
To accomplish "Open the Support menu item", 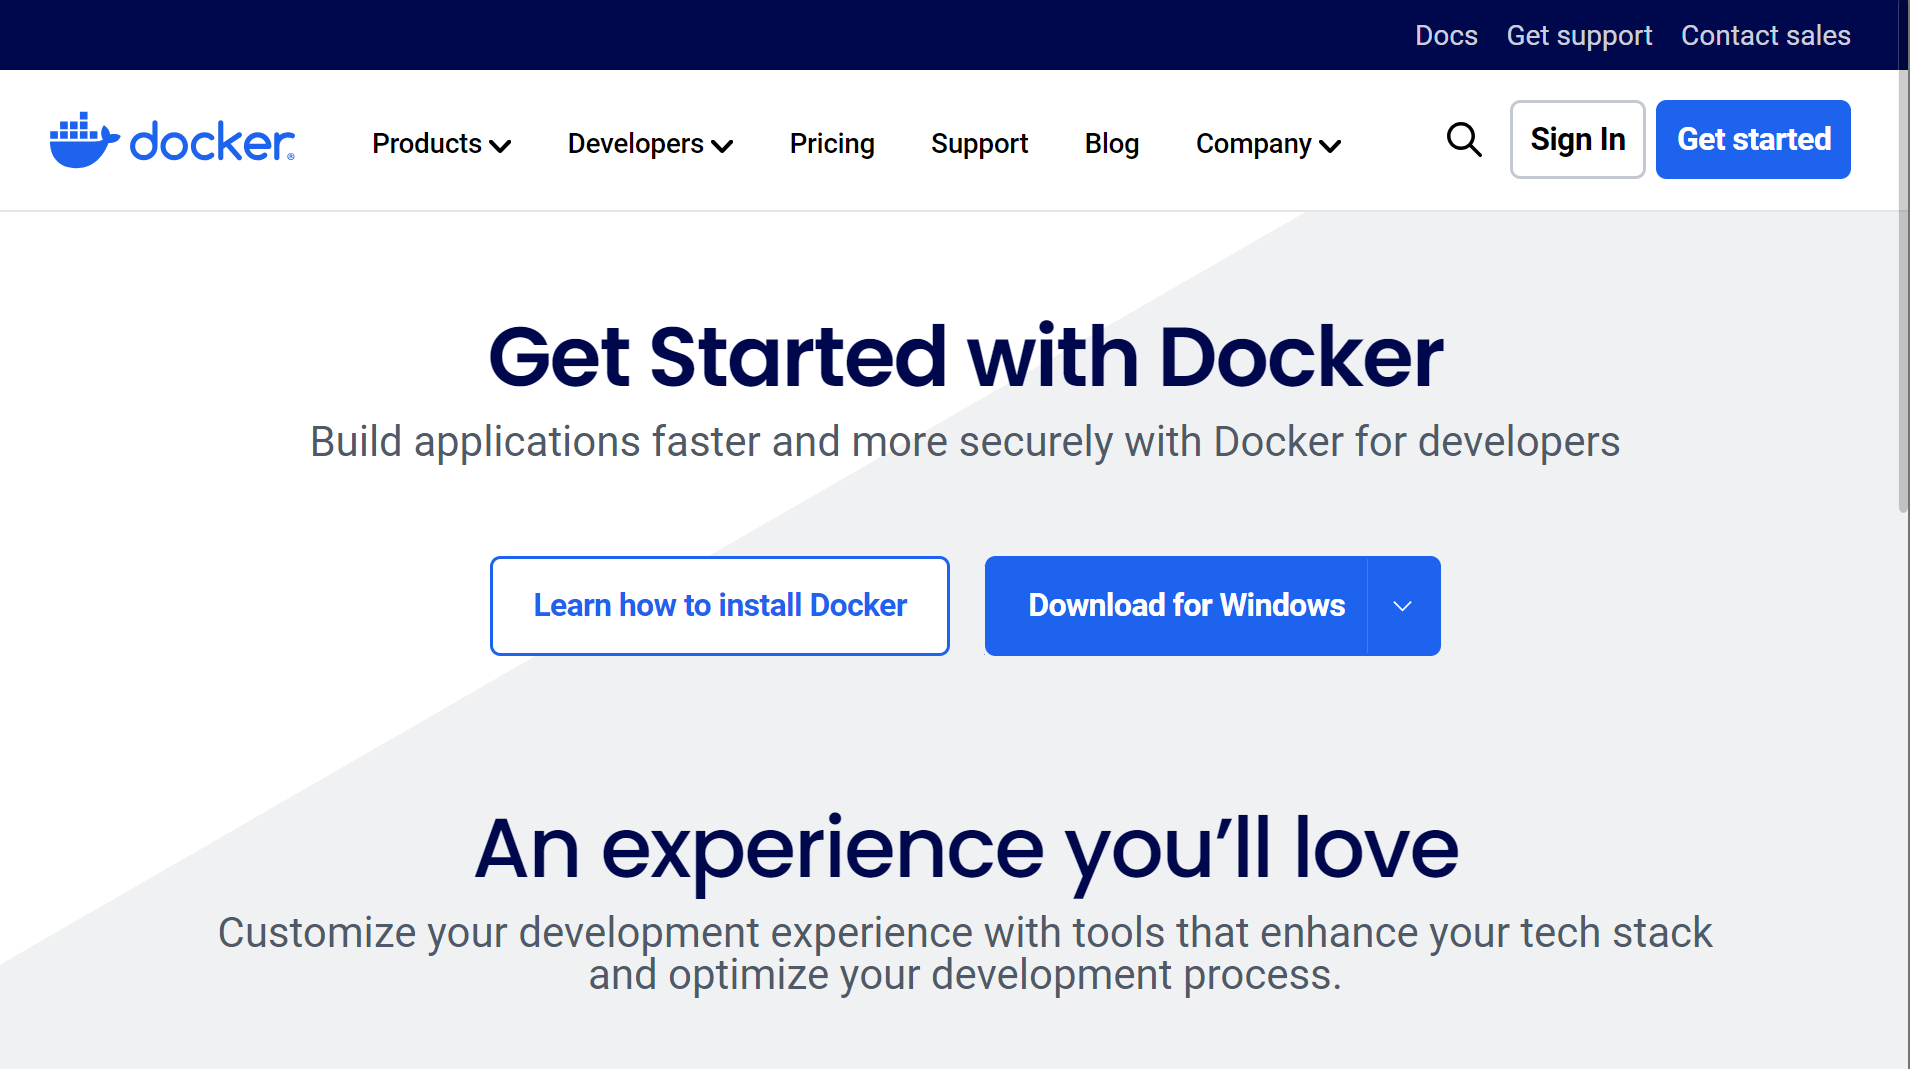I will (x=979, y=144).
